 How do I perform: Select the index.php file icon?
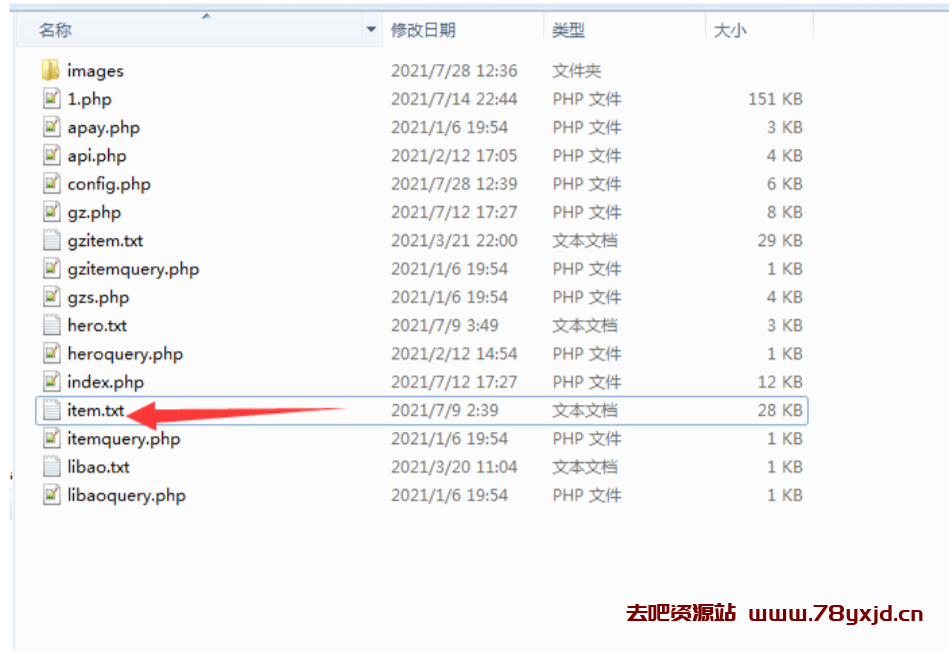click(51, 382)
